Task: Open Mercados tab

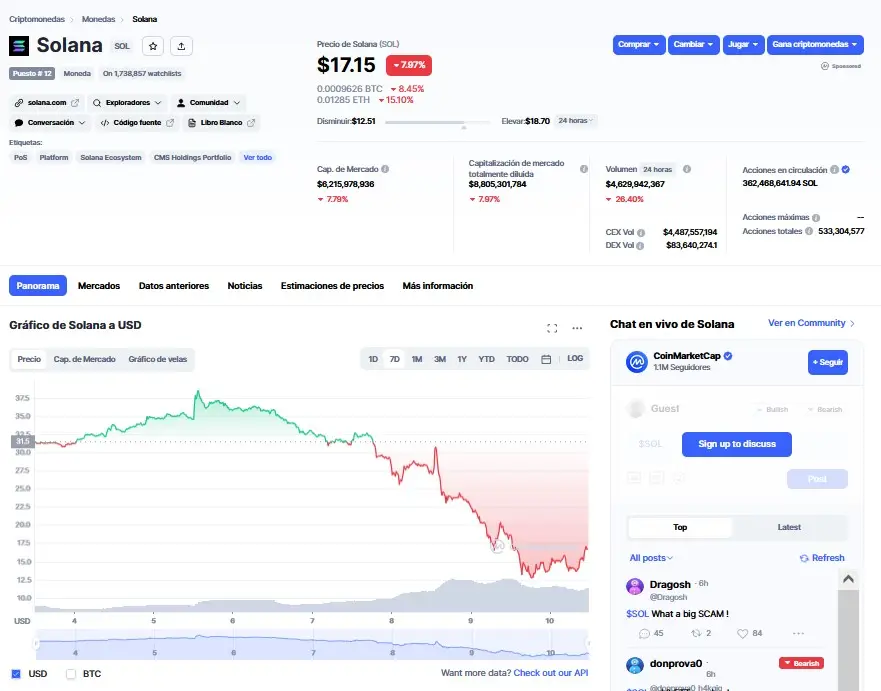Action: pos(99,286)
